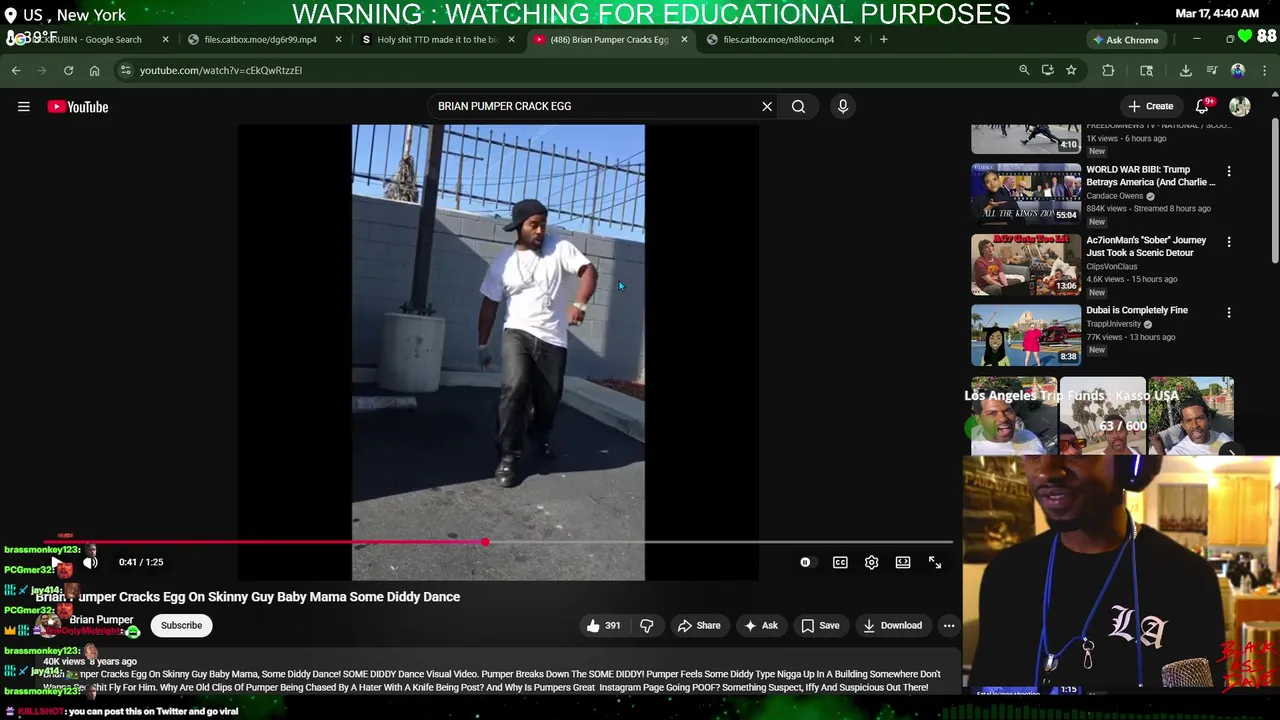Start voice search with microphone icon
1280x720 pixels.
[x=843, y=106]
